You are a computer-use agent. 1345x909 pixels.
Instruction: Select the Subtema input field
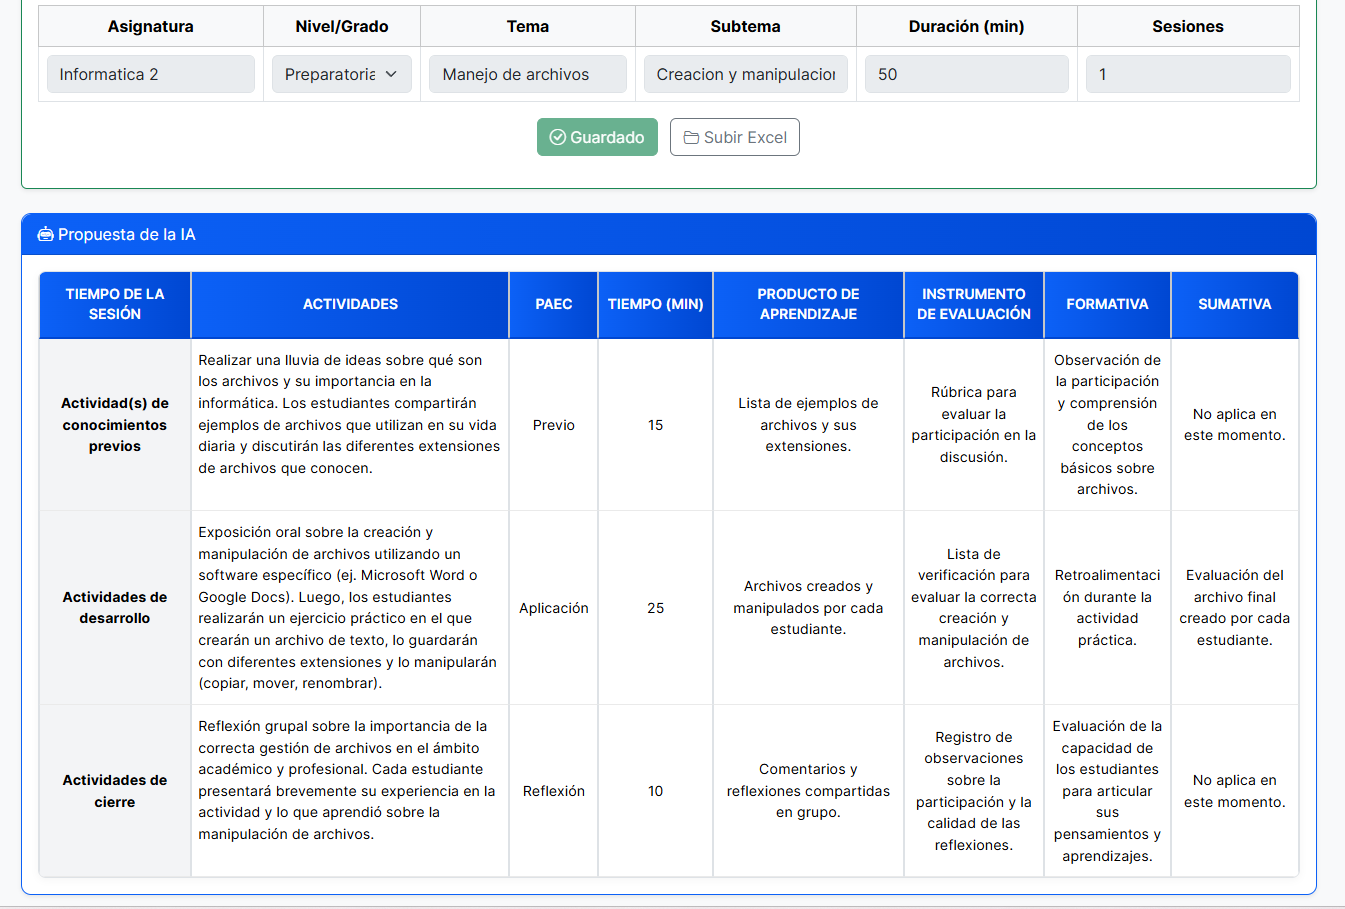coord(745,75)
